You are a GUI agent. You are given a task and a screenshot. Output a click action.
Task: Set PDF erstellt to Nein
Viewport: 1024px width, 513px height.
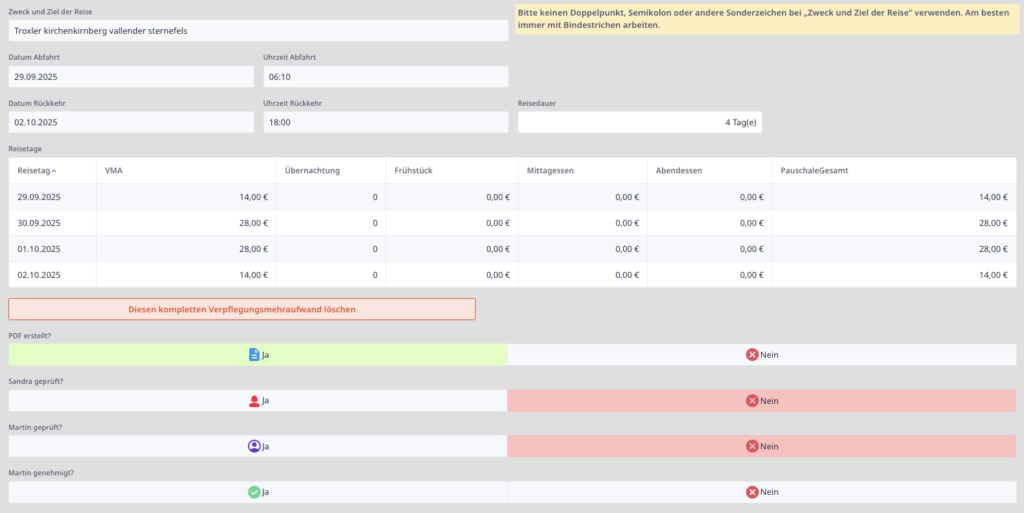point(761,355)
